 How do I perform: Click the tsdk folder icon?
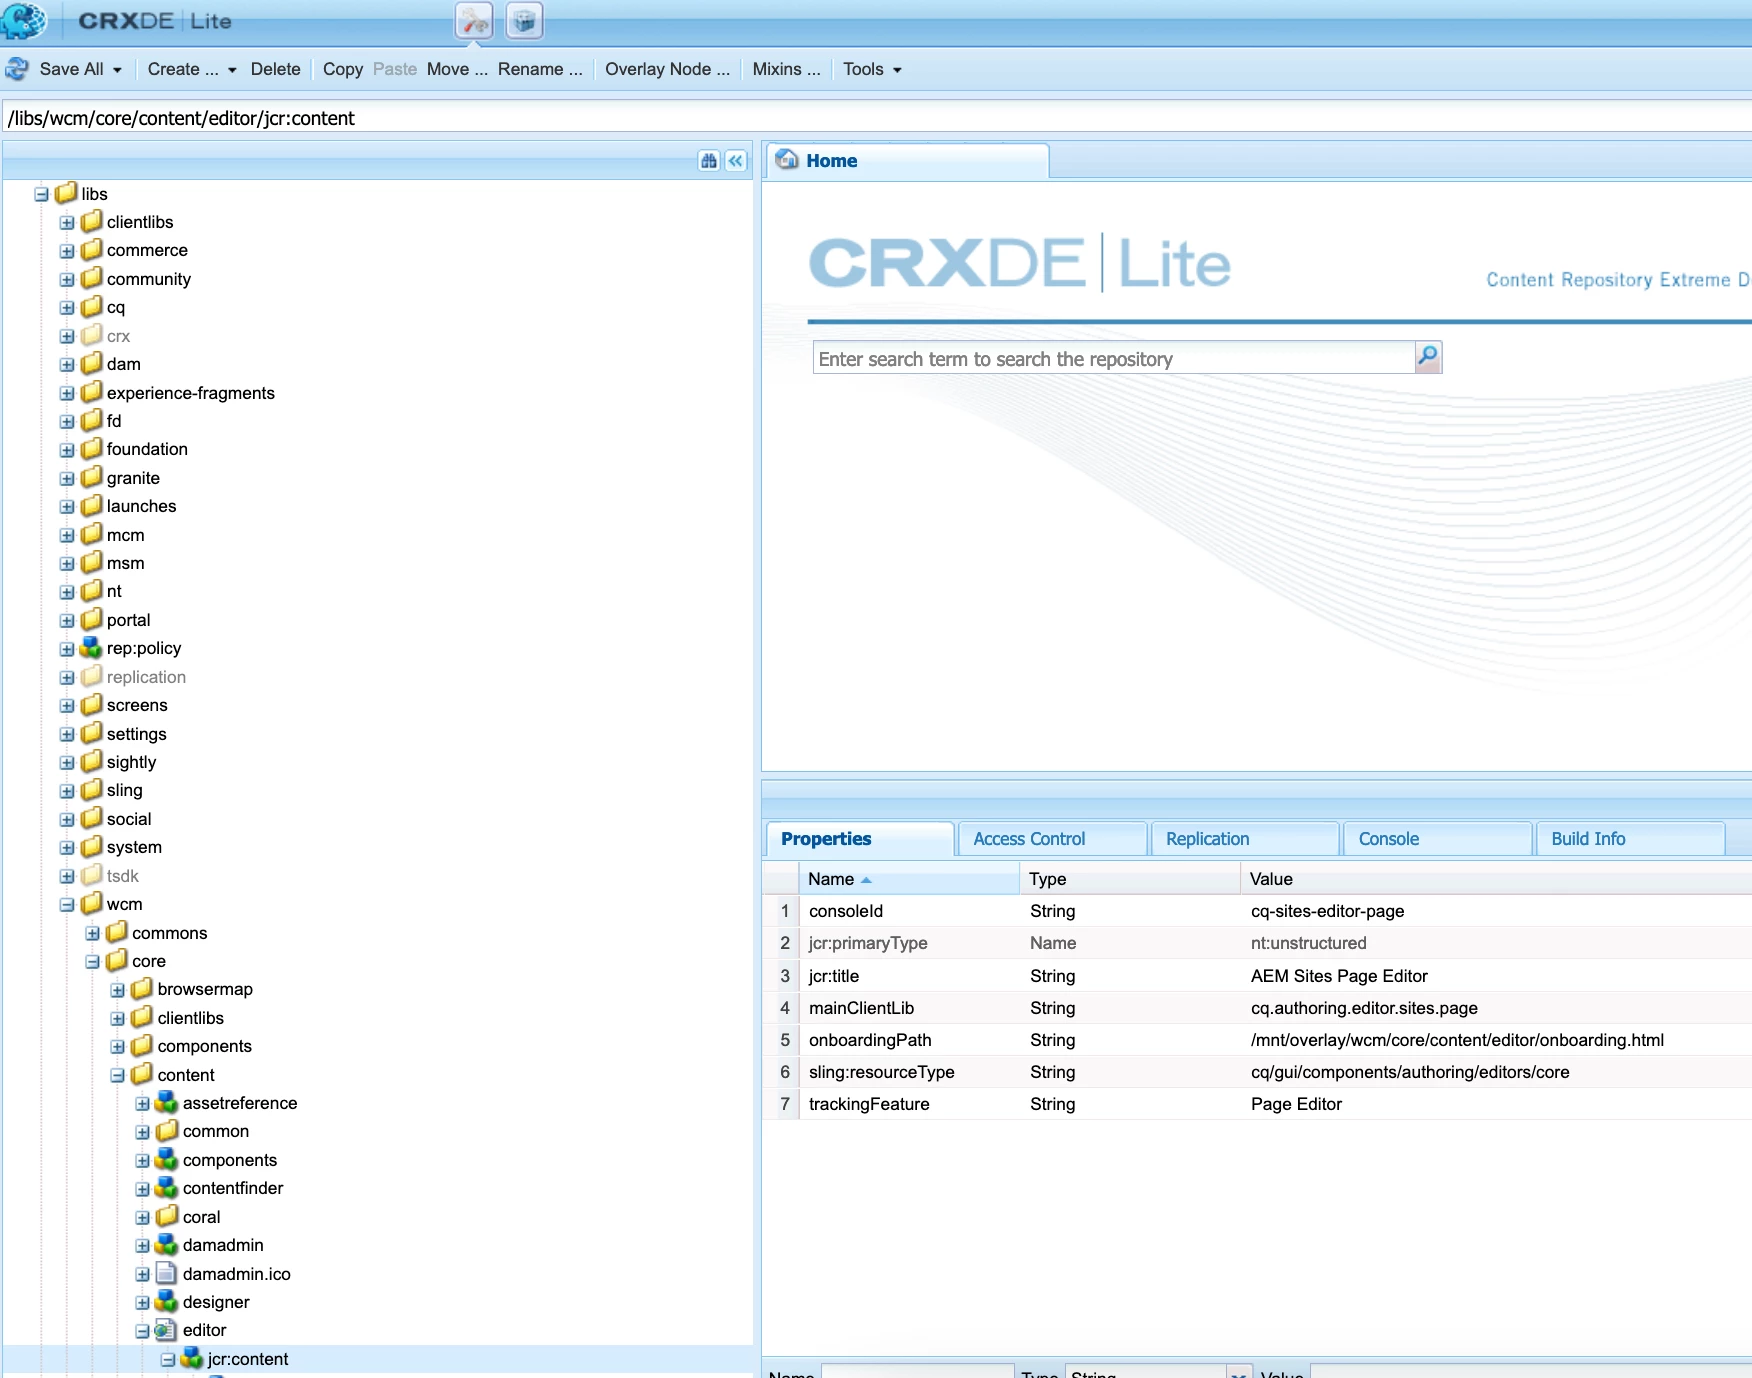[x=91, y=875]
